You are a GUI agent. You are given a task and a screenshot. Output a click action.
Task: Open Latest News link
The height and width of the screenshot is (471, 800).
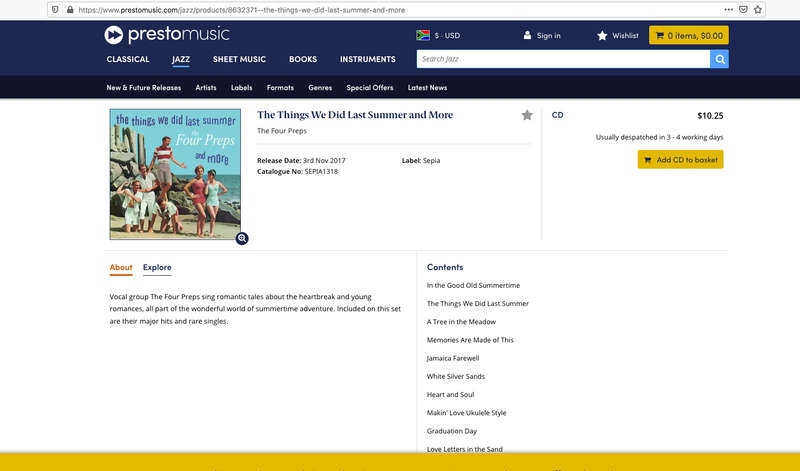tap(427, 88)
